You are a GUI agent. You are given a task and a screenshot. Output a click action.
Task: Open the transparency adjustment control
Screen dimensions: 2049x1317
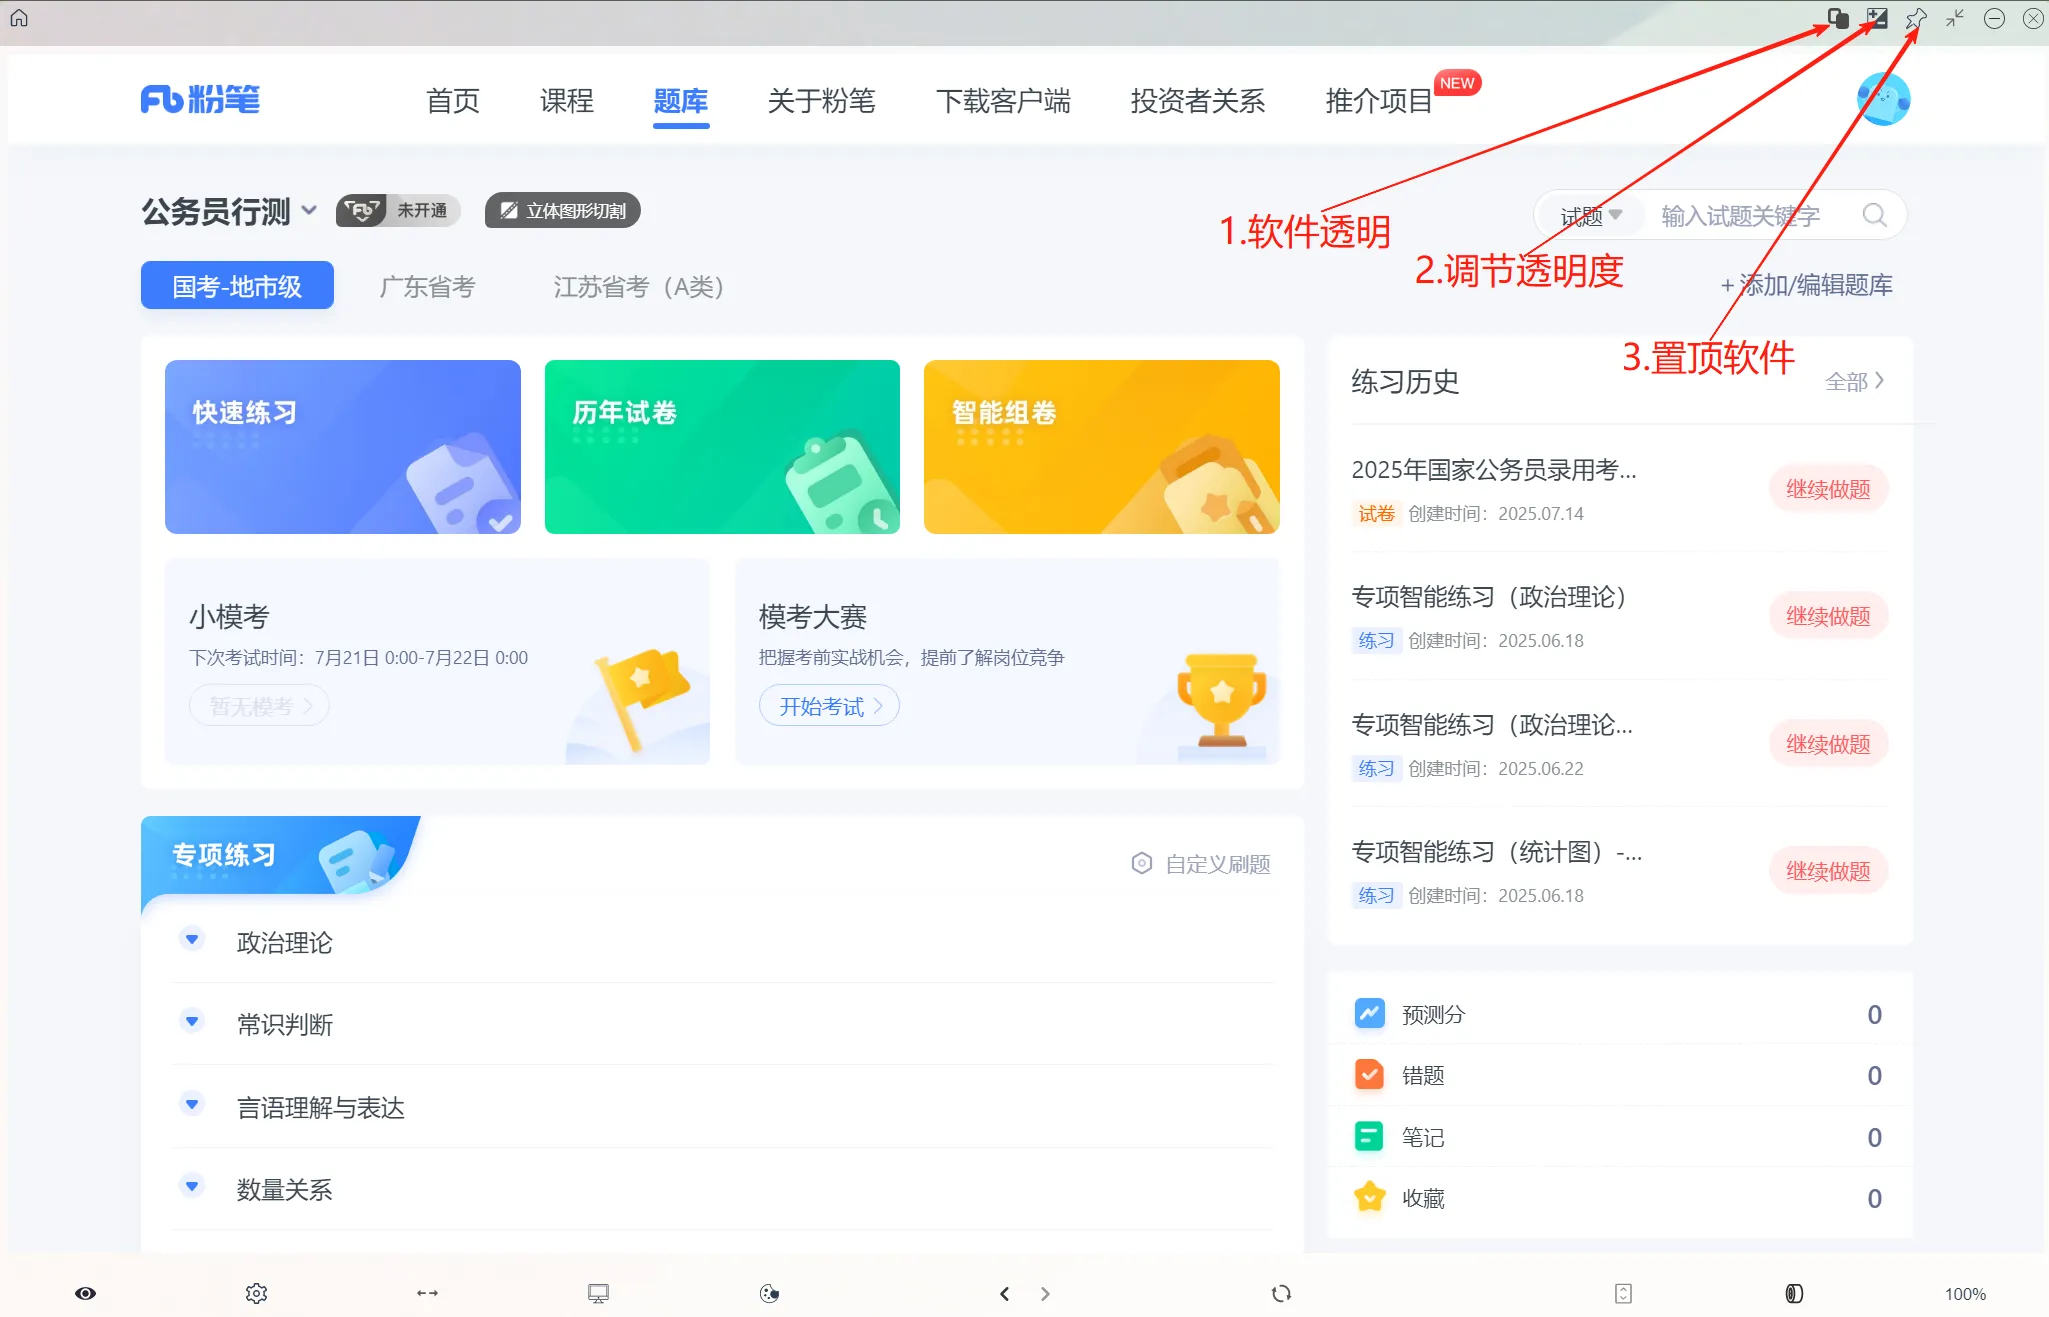pyautogui.click(x=1876, y=18)
